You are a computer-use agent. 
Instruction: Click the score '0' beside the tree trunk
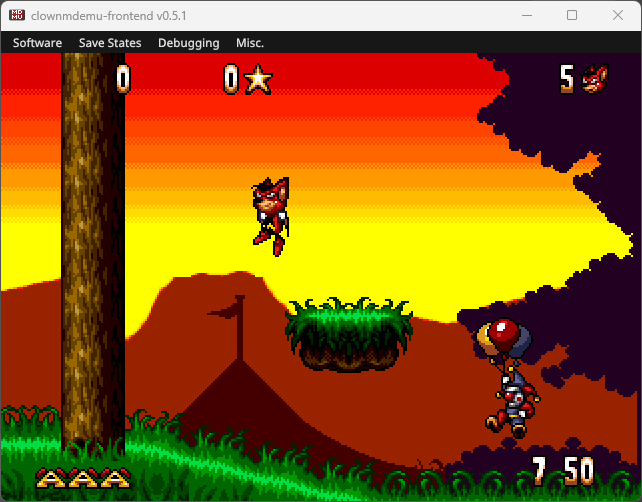tap(123, 79)
